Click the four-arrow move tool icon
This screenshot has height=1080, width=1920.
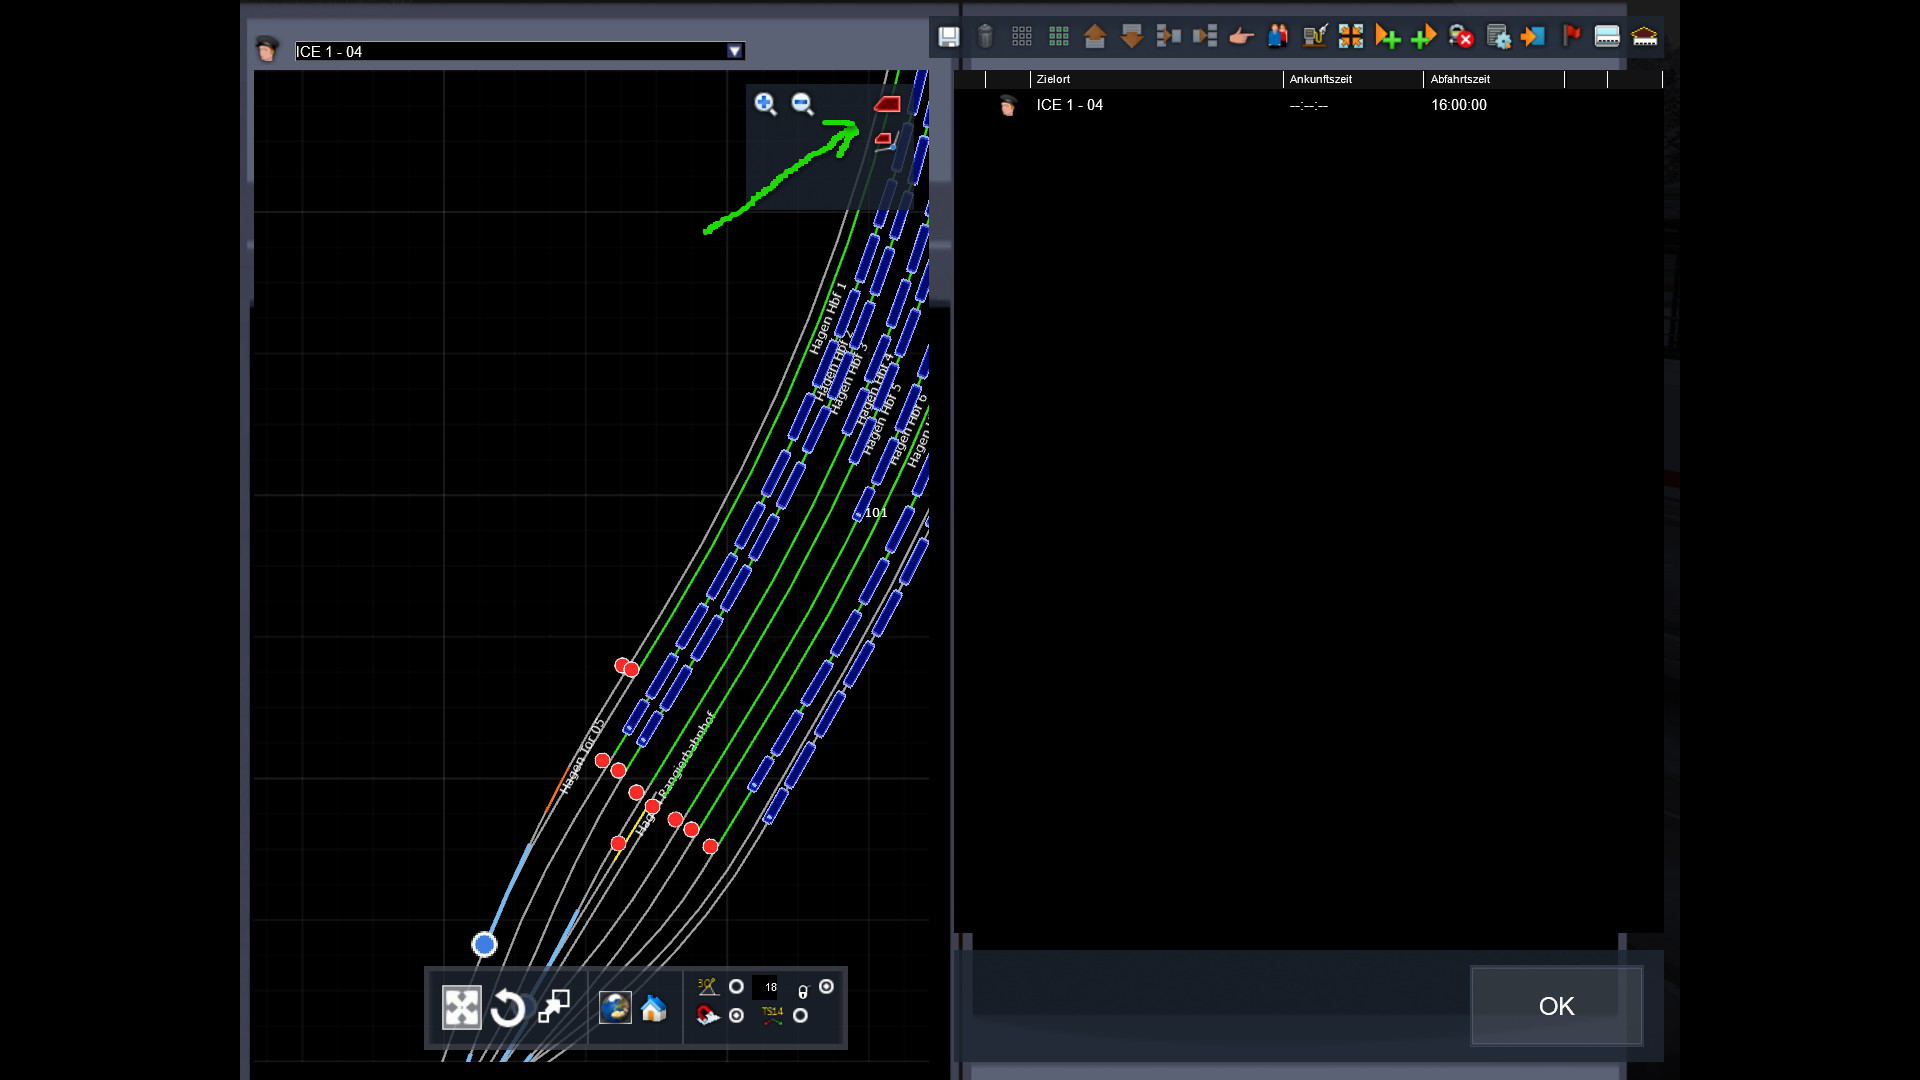(462, 1007)
